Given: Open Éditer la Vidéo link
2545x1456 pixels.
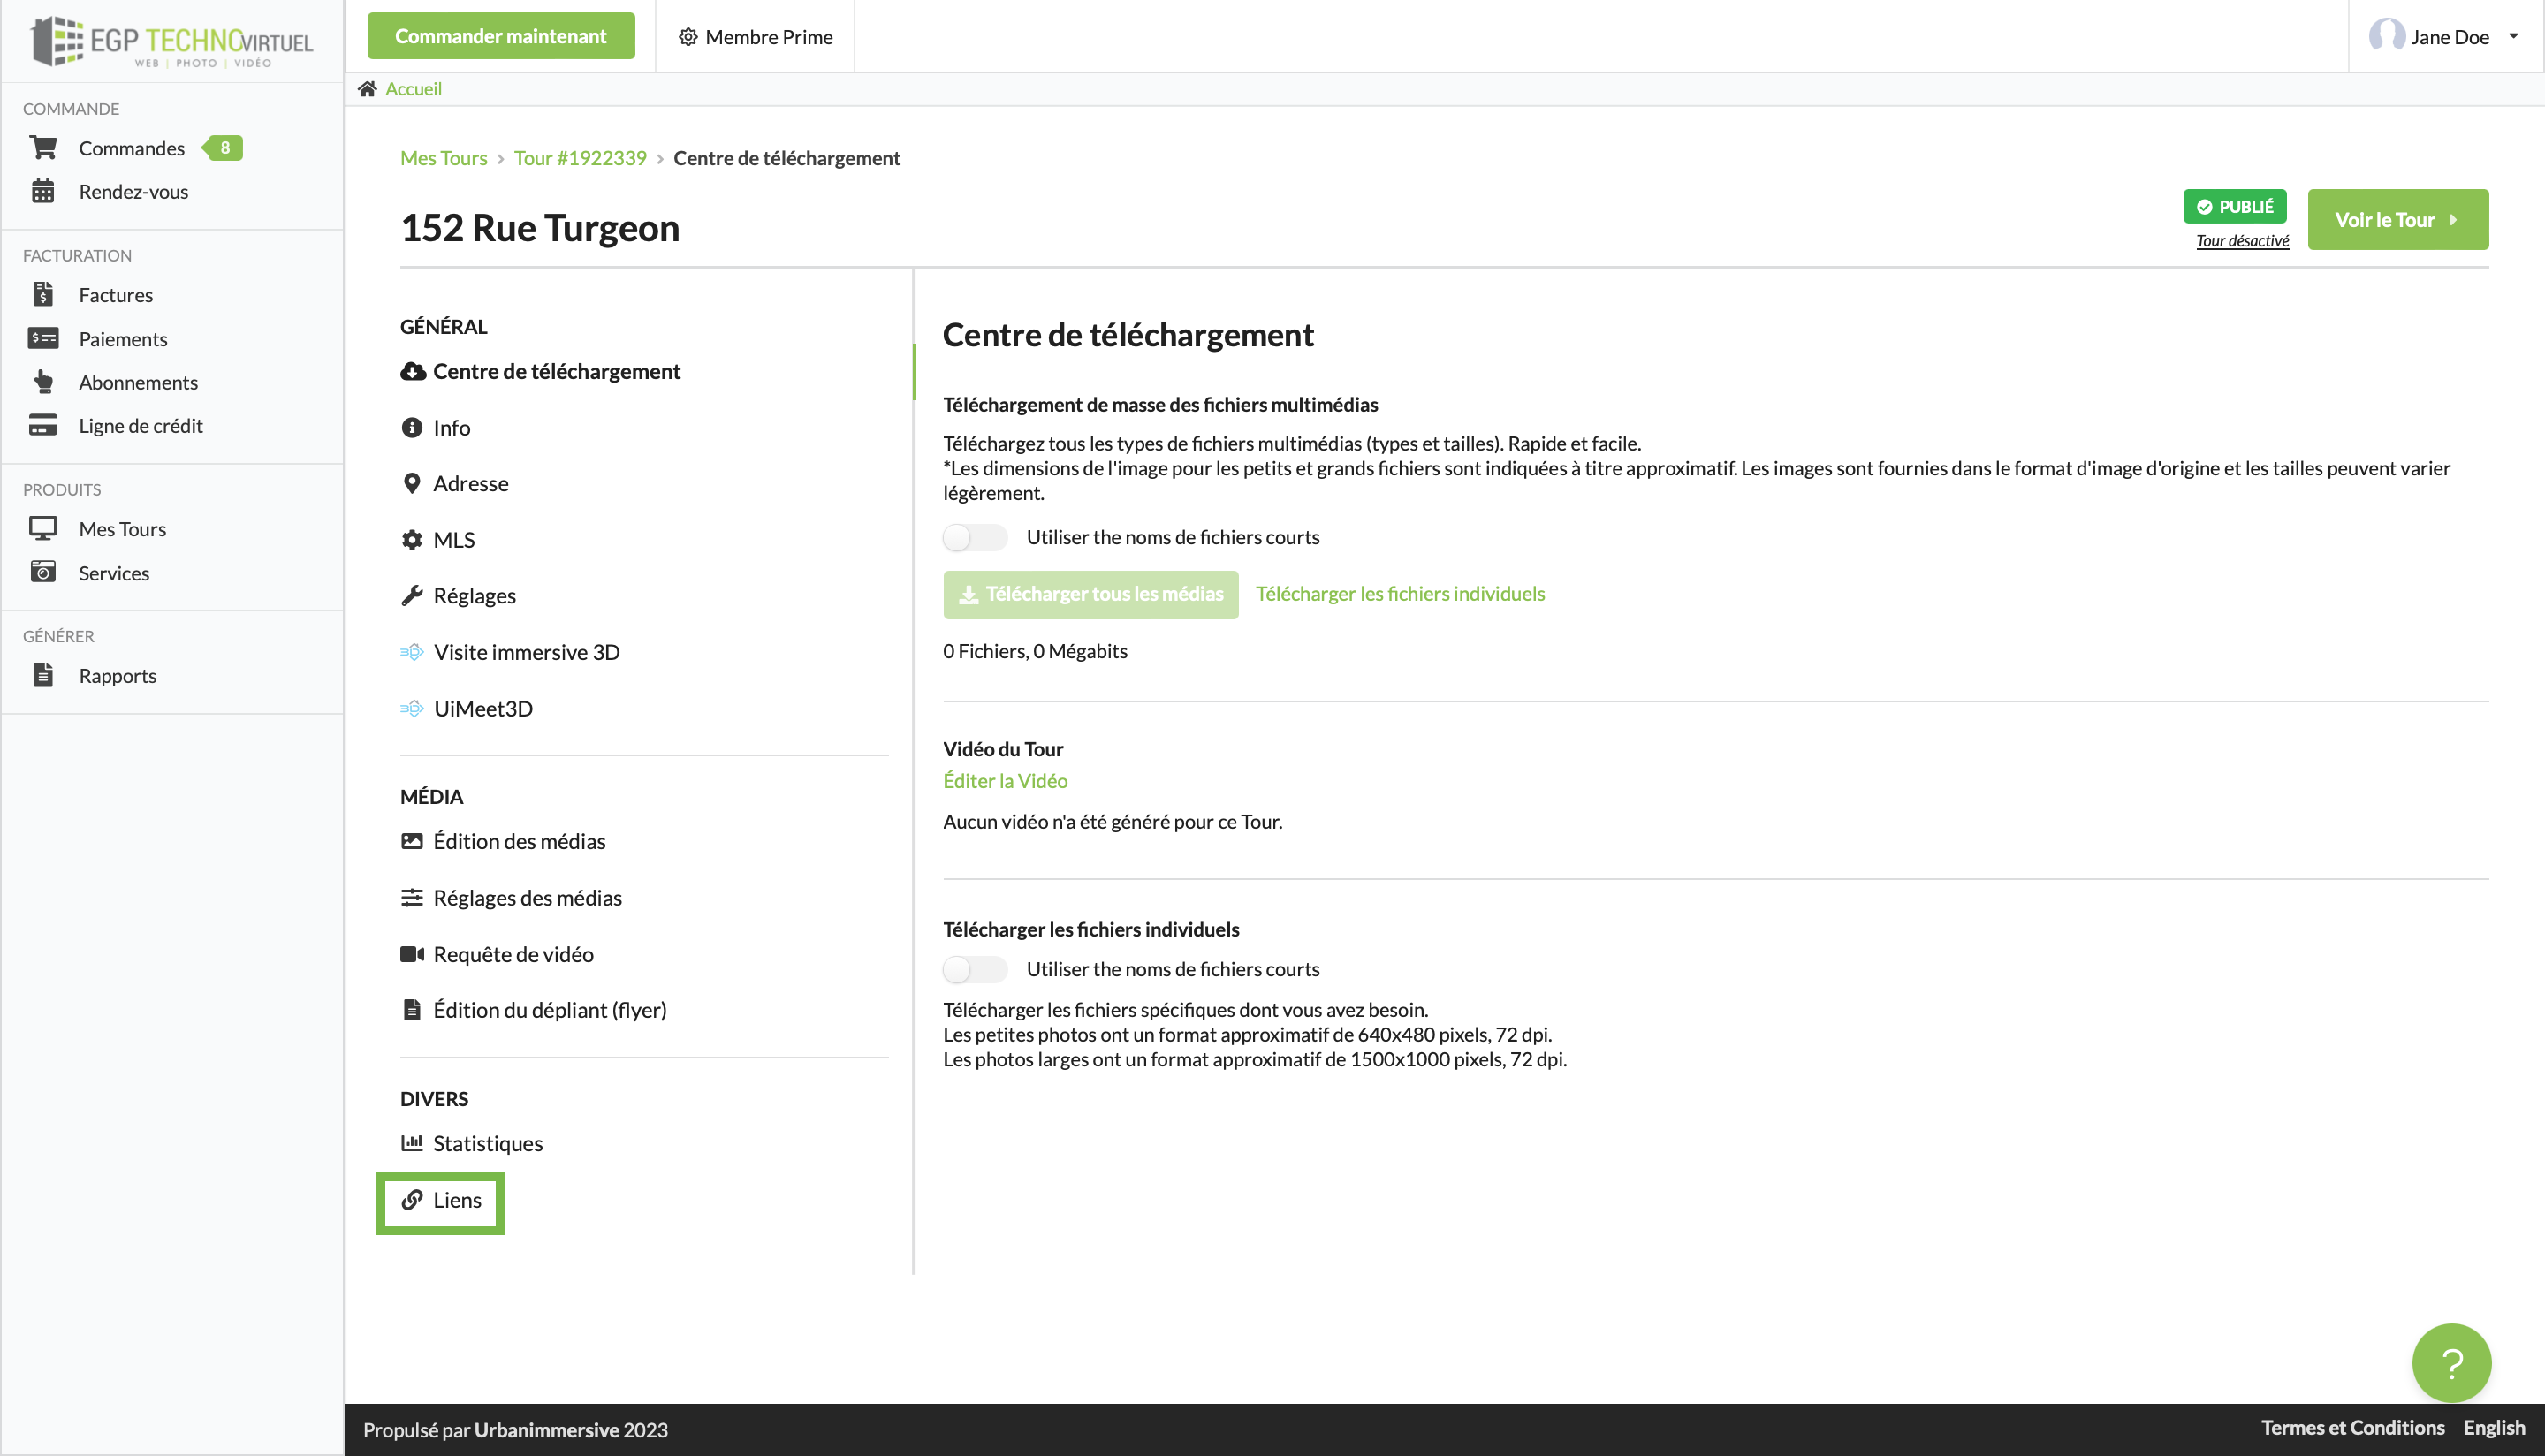Looking at the screenshot, I should (x=1005, y=780).
